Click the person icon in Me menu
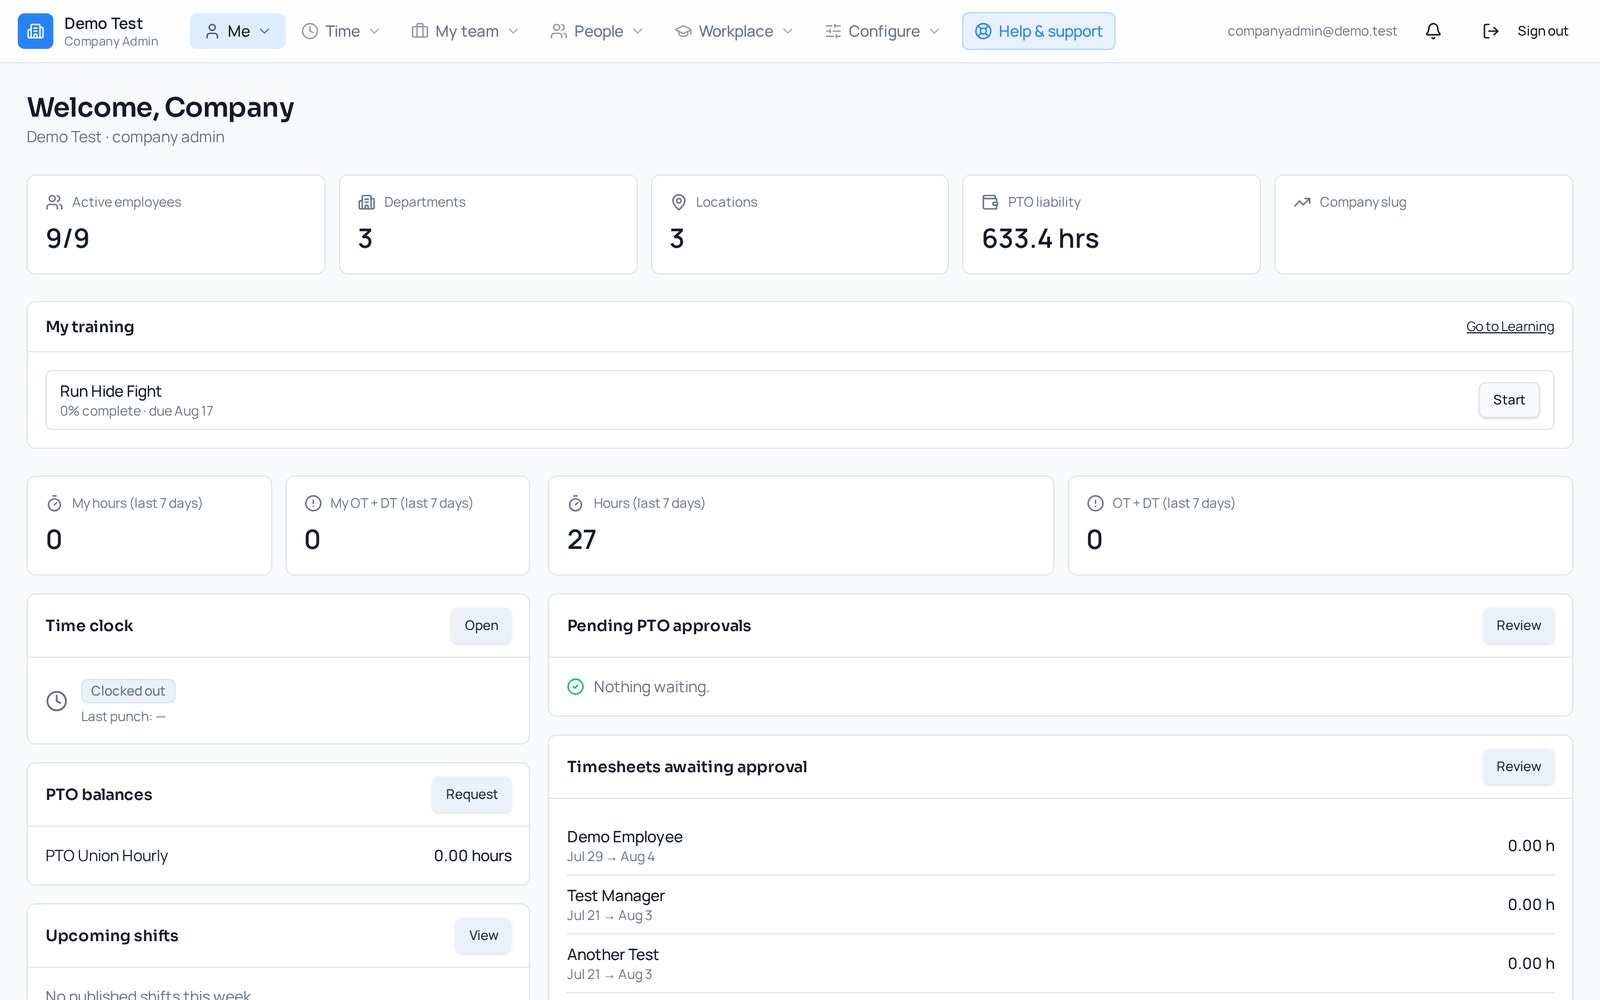1600x1000 pixels. tap(212, 31)
